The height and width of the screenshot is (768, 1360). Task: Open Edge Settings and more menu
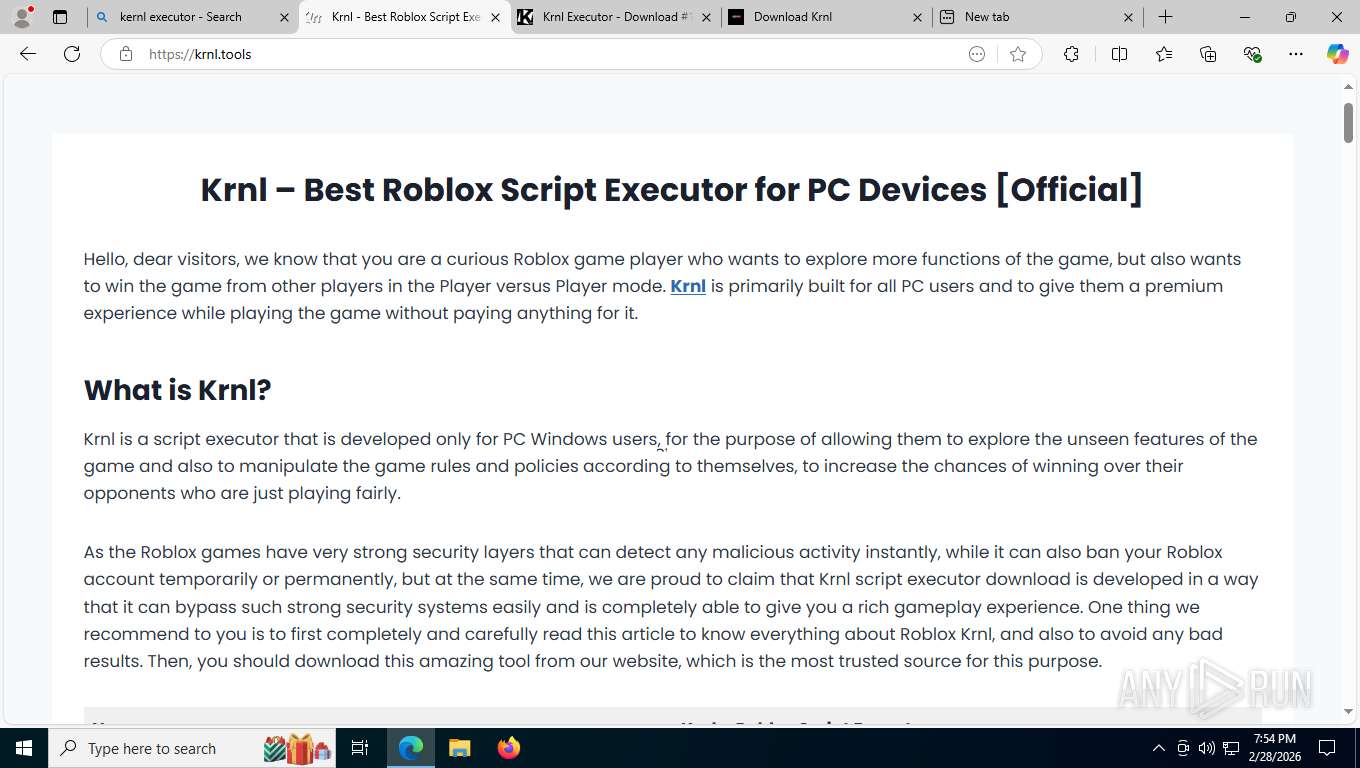tap(1296, 54)
